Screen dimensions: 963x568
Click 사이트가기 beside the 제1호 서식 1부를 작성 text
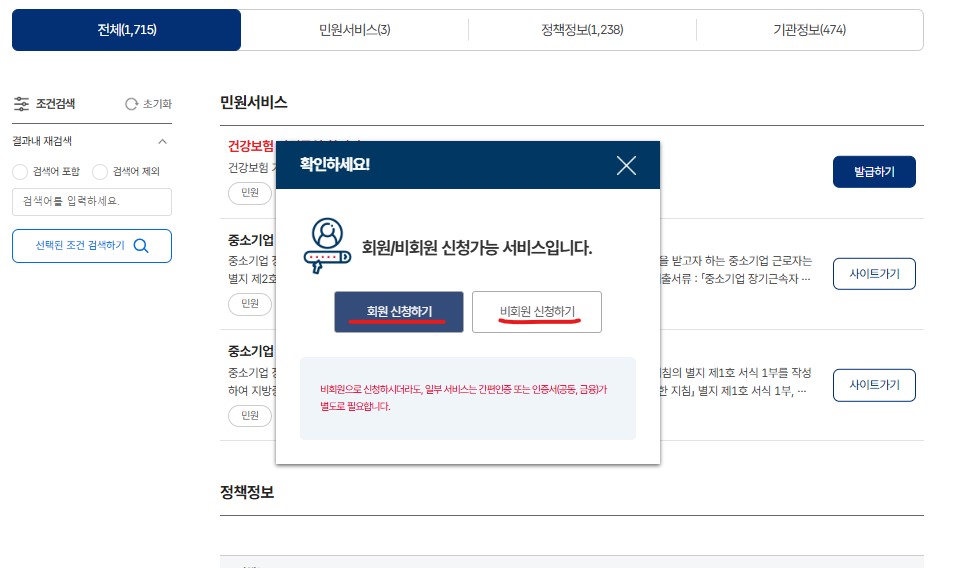874,385
